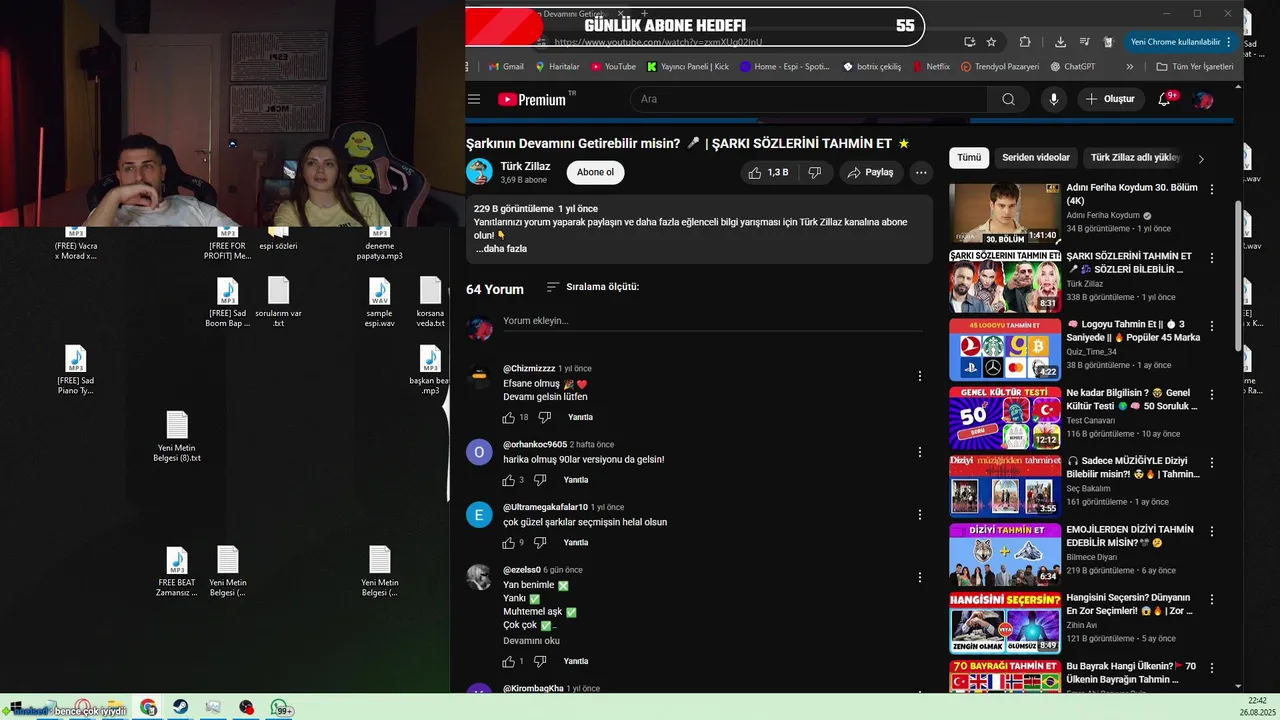Image resolution: width=1280 pixels, height=720 pixels.
Task: Open the Sıralama ölçütü sort dropdown
Action: tap(593, 287)
